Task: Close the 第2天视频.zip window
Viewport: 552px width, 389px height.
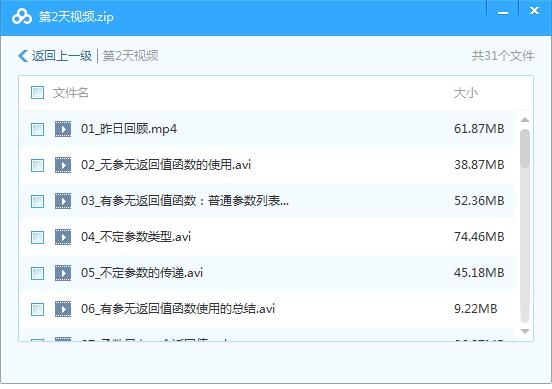Action: 534,11
